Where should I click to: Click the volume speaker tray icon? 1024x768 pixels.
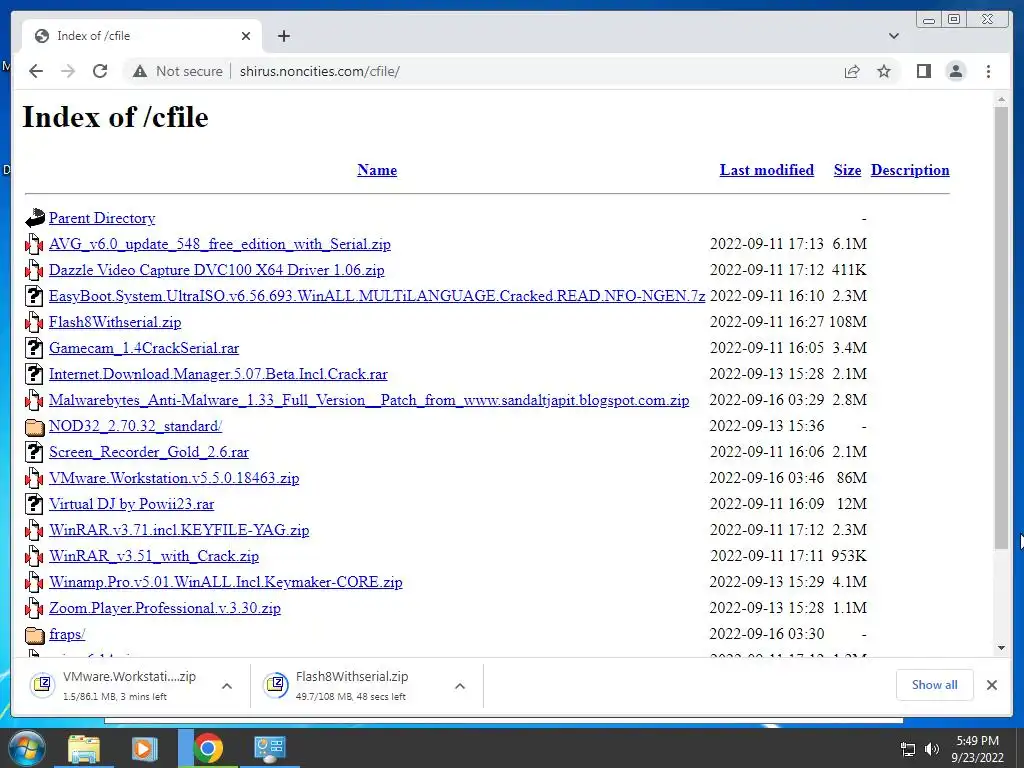931,748
